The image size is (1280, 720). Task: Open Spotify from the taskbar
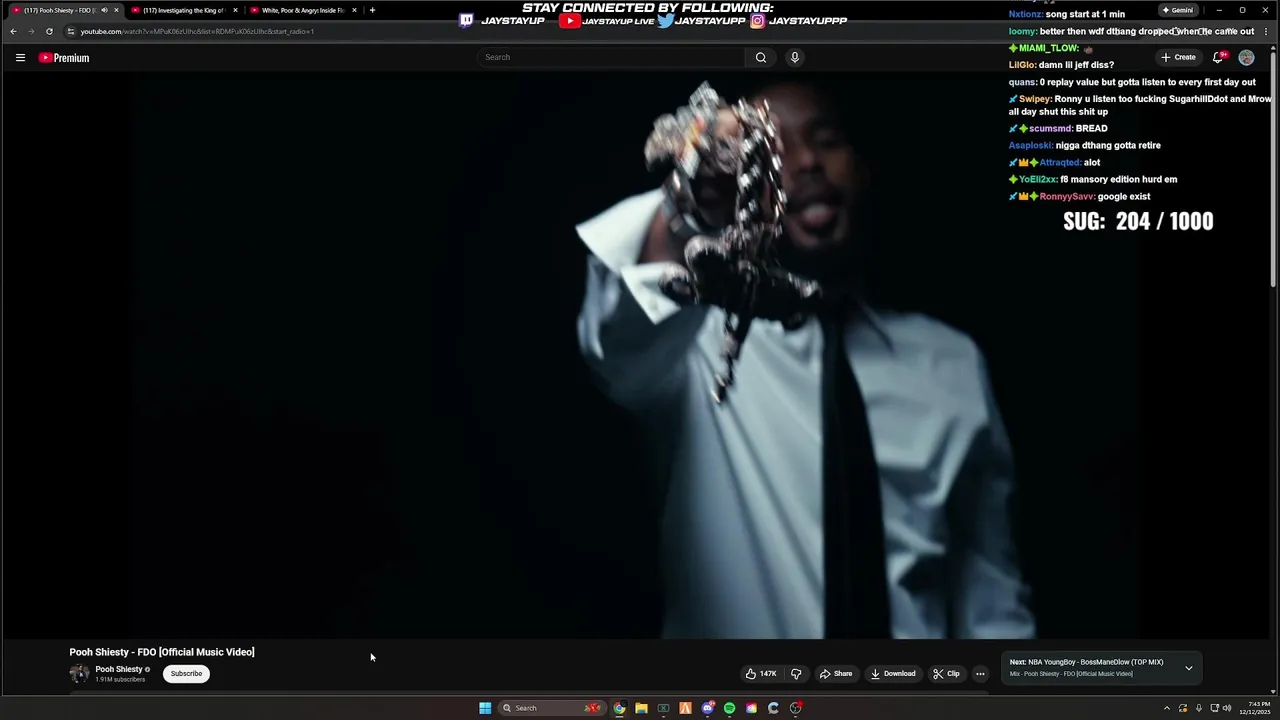click(729, 708)
